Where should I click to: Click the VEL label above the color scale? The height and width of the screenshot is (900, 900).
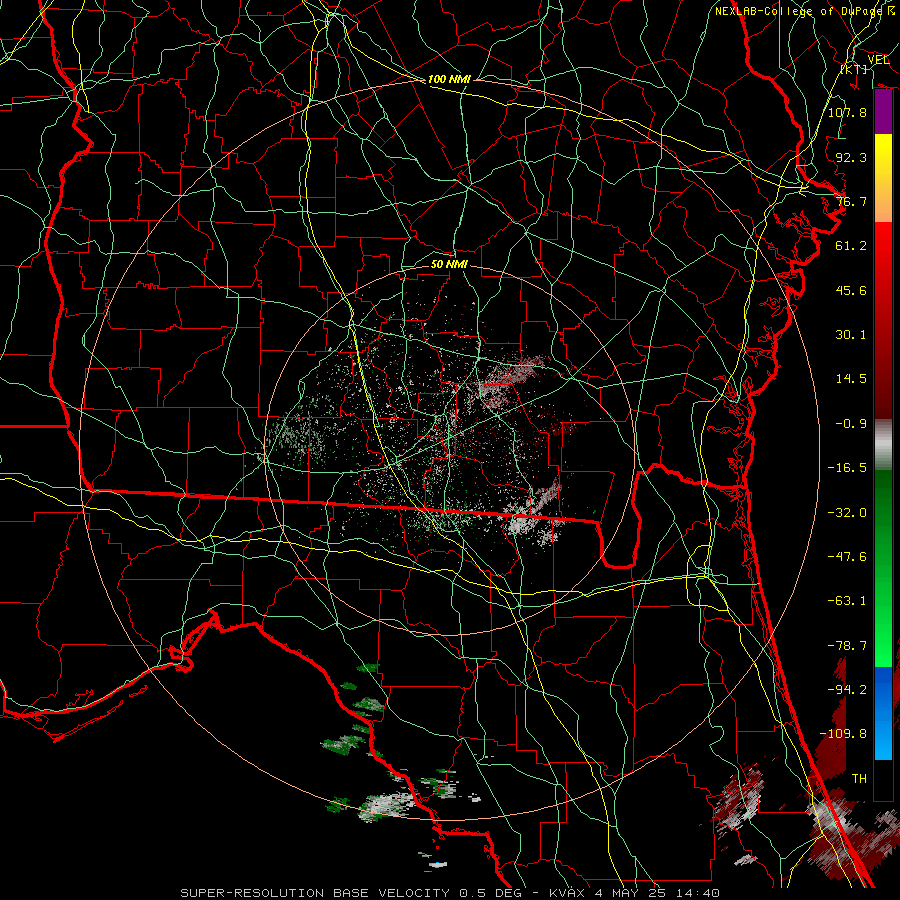(878, 60)
